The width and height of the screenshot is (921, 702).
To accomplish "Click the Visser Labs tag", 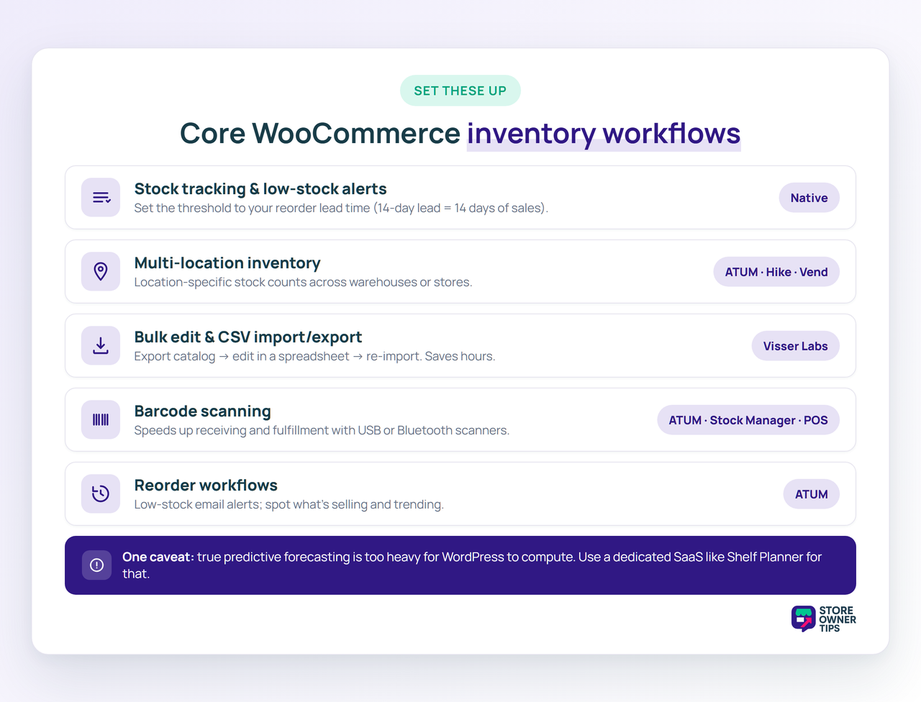I will (x=795, y=346).
